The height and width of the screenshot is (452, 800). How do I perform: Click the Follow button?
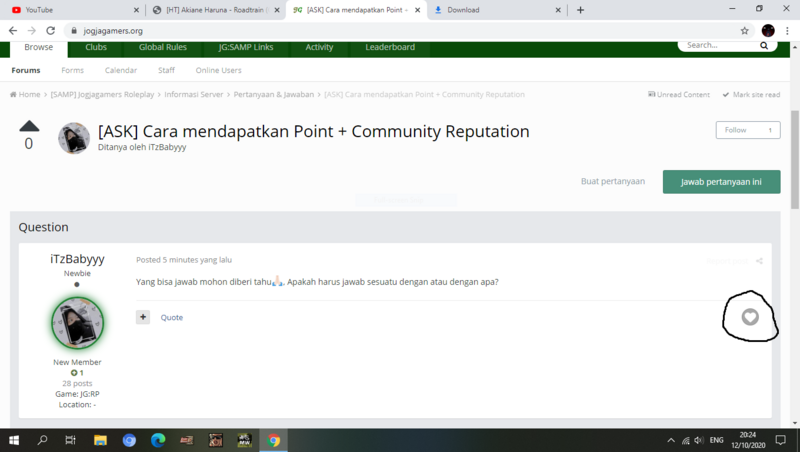(748, 130)
